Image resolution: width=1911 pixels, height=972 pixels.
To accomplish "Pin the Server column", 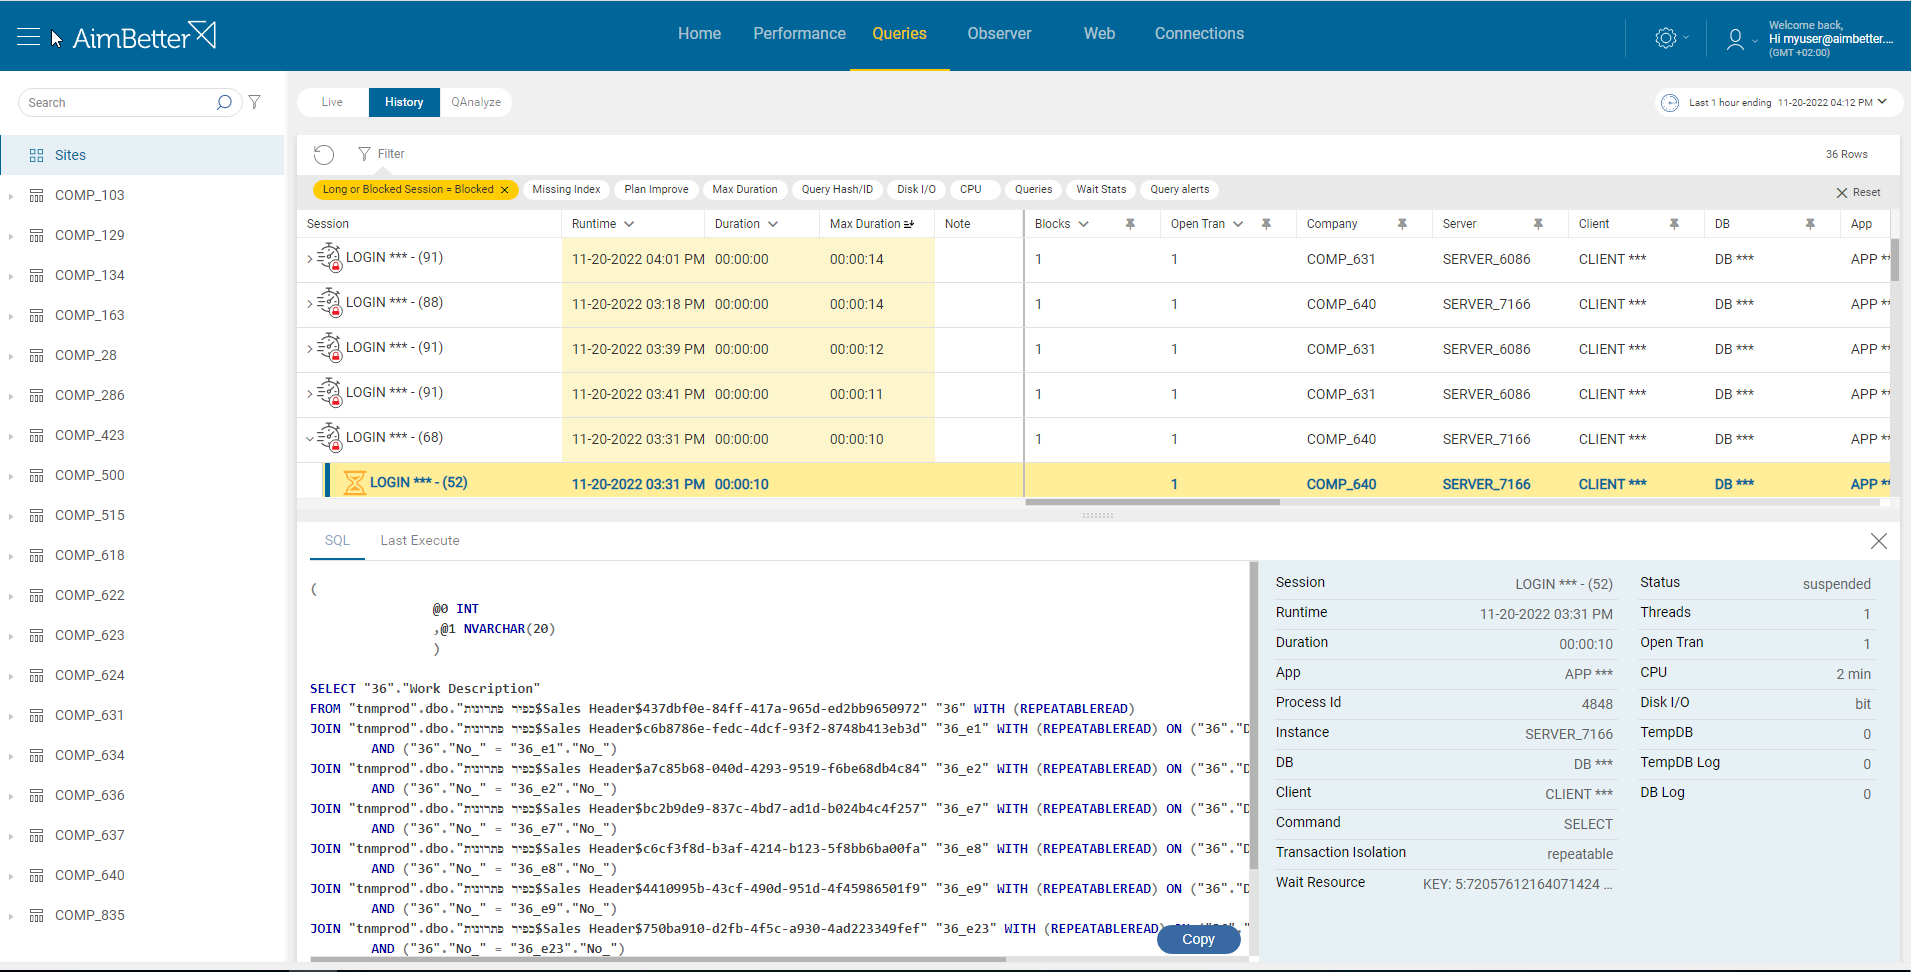I will click(1538, 224).
